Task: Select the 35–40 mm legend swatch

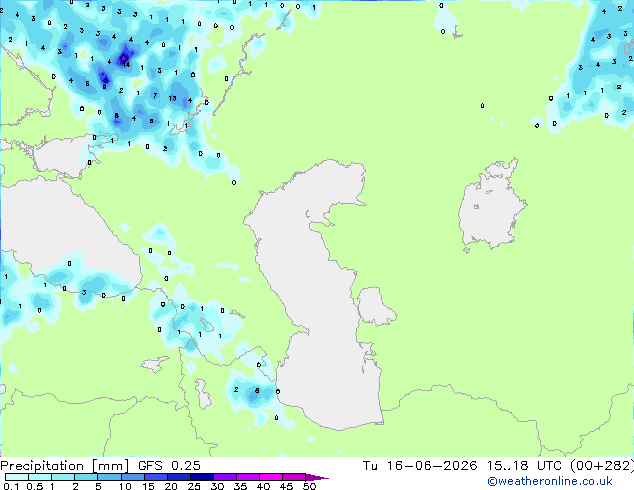Action: [247, 477]
